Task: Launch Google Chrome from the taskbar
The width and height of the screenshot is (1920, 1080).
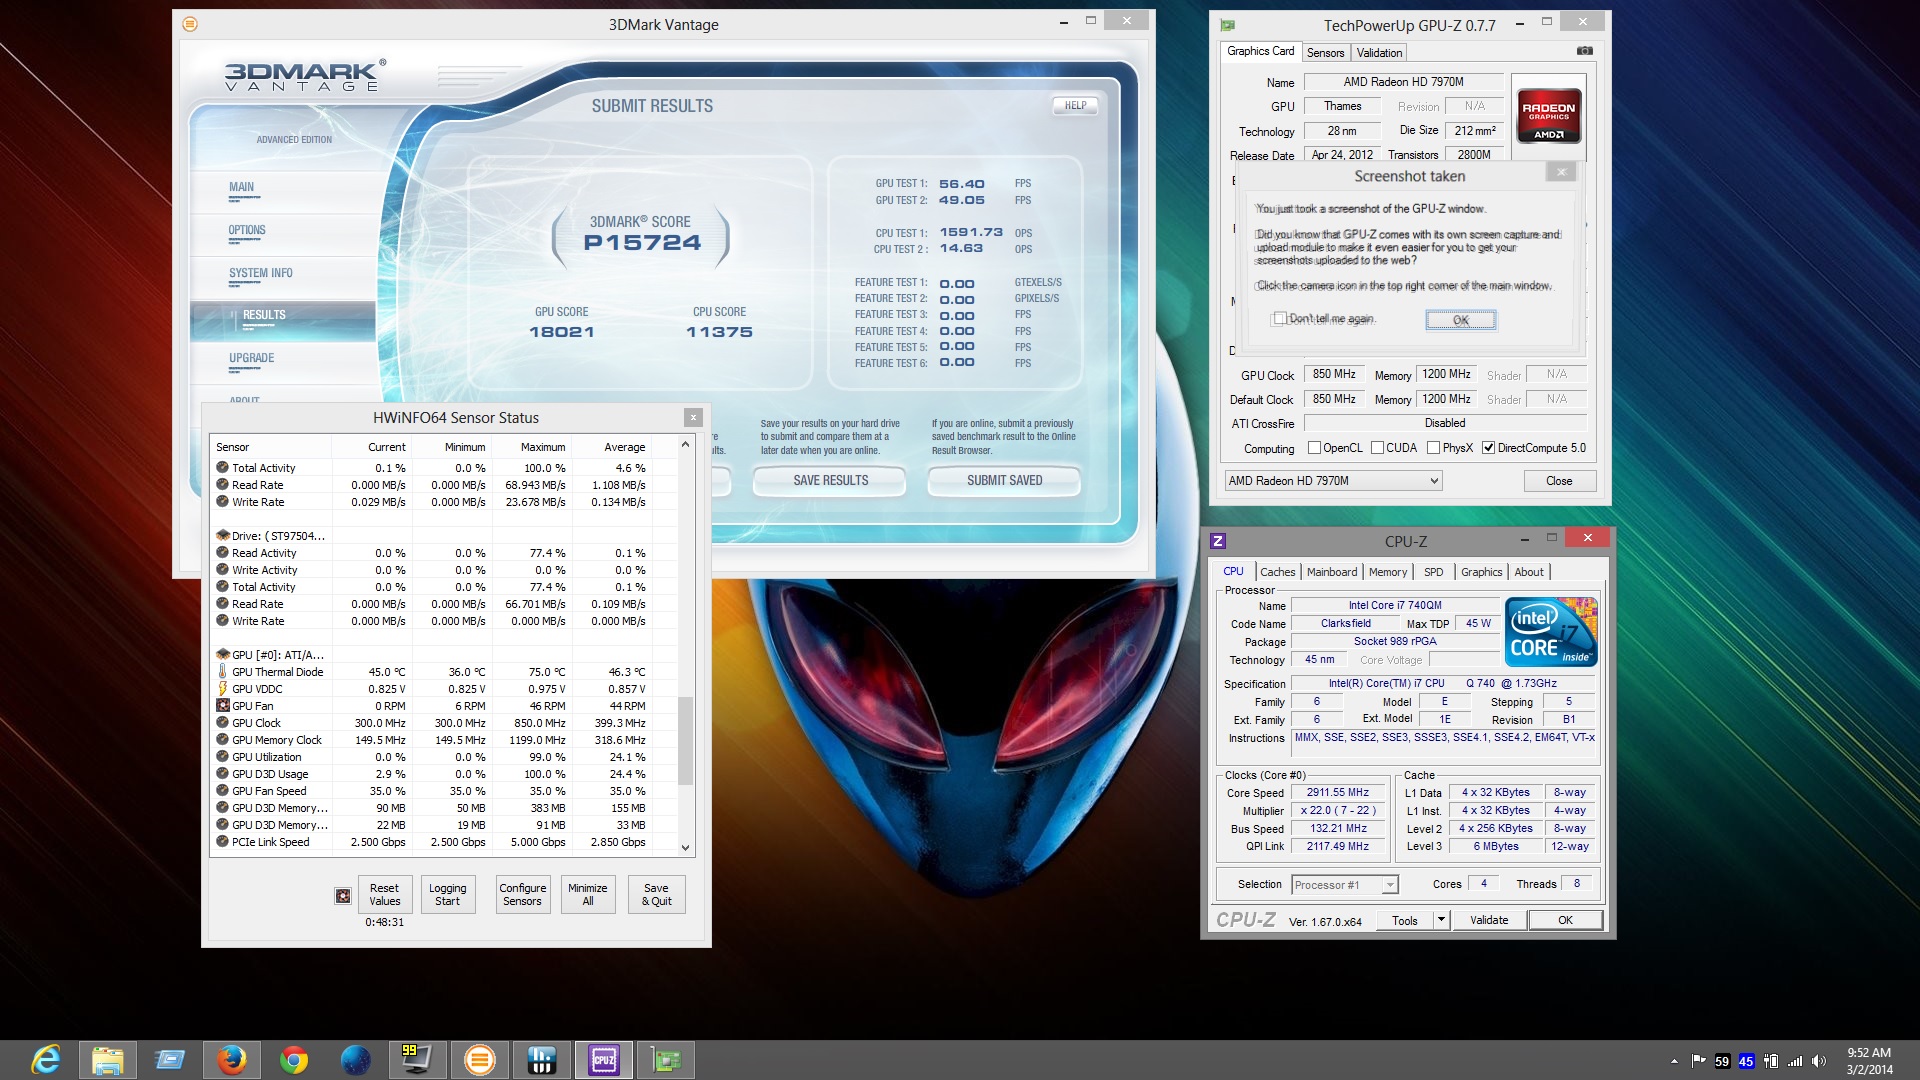Action: 294,1060
